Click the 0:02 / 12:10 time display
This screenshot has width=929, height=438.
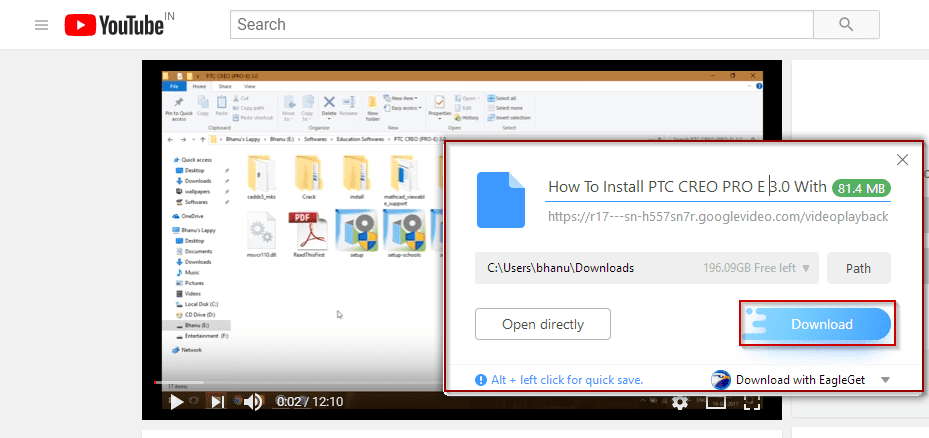click(x=310, y=402)
